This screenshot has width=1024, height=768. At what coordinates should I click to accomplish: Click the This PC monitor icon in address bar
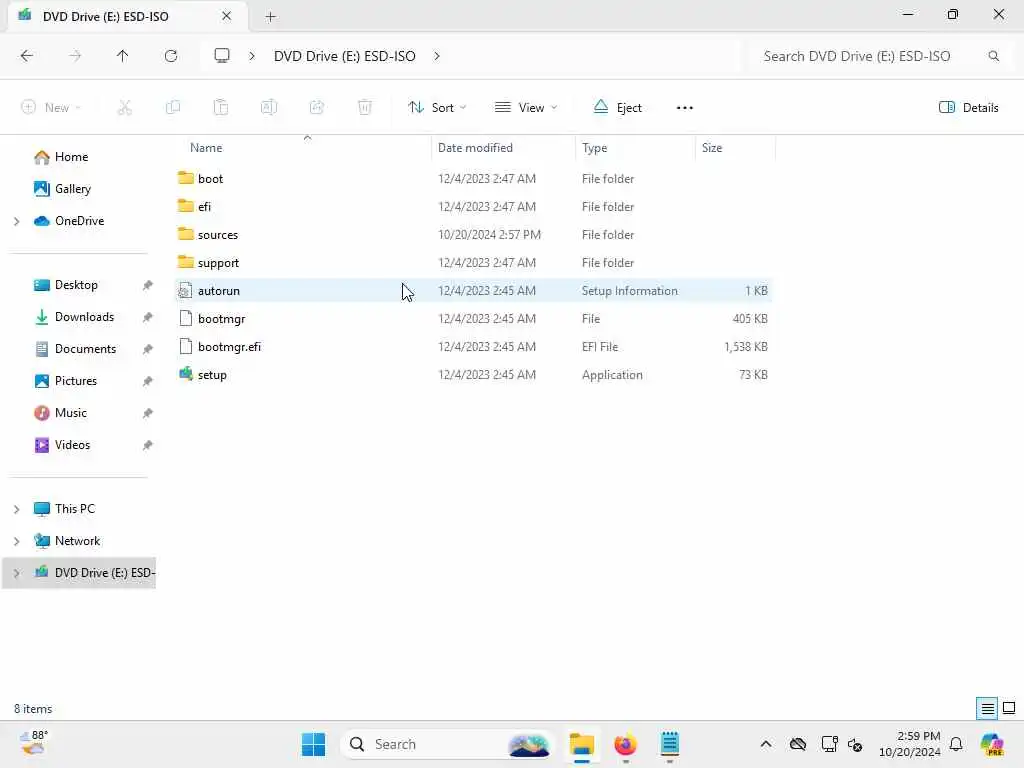coord(222,56)
